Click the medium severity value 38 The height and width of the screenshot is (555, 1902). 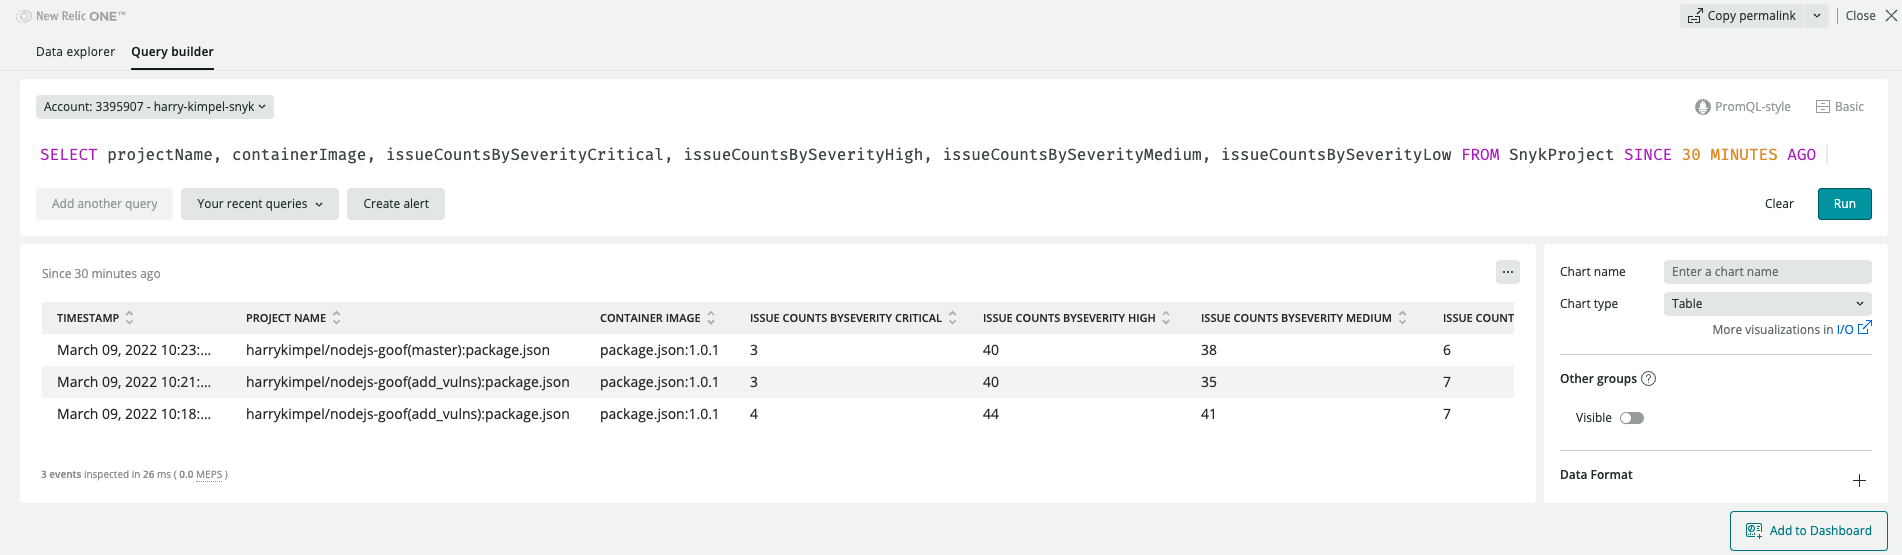pos(1209,350)
